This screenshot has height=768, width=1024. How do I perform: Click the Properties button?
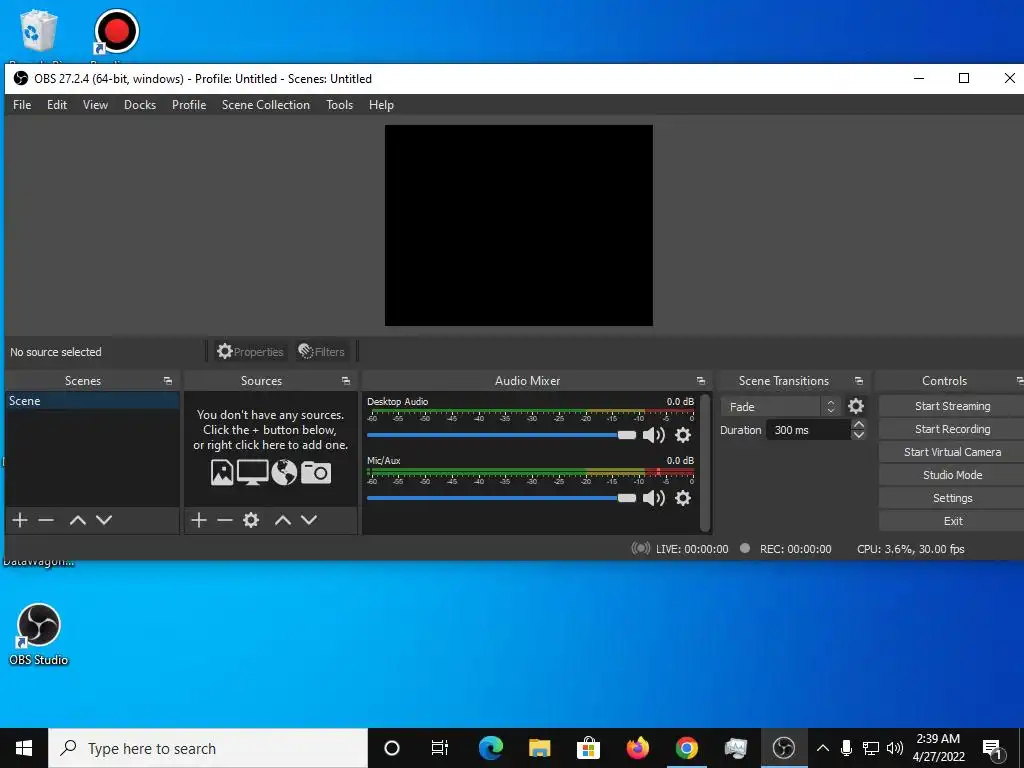(x=251, y=351)
